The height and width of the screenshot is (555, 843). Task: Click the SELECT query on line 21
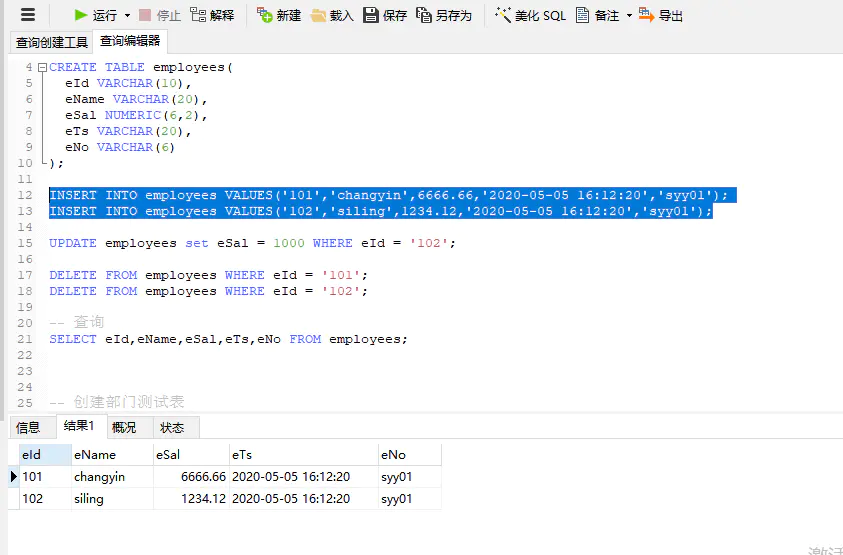(228, 339)
